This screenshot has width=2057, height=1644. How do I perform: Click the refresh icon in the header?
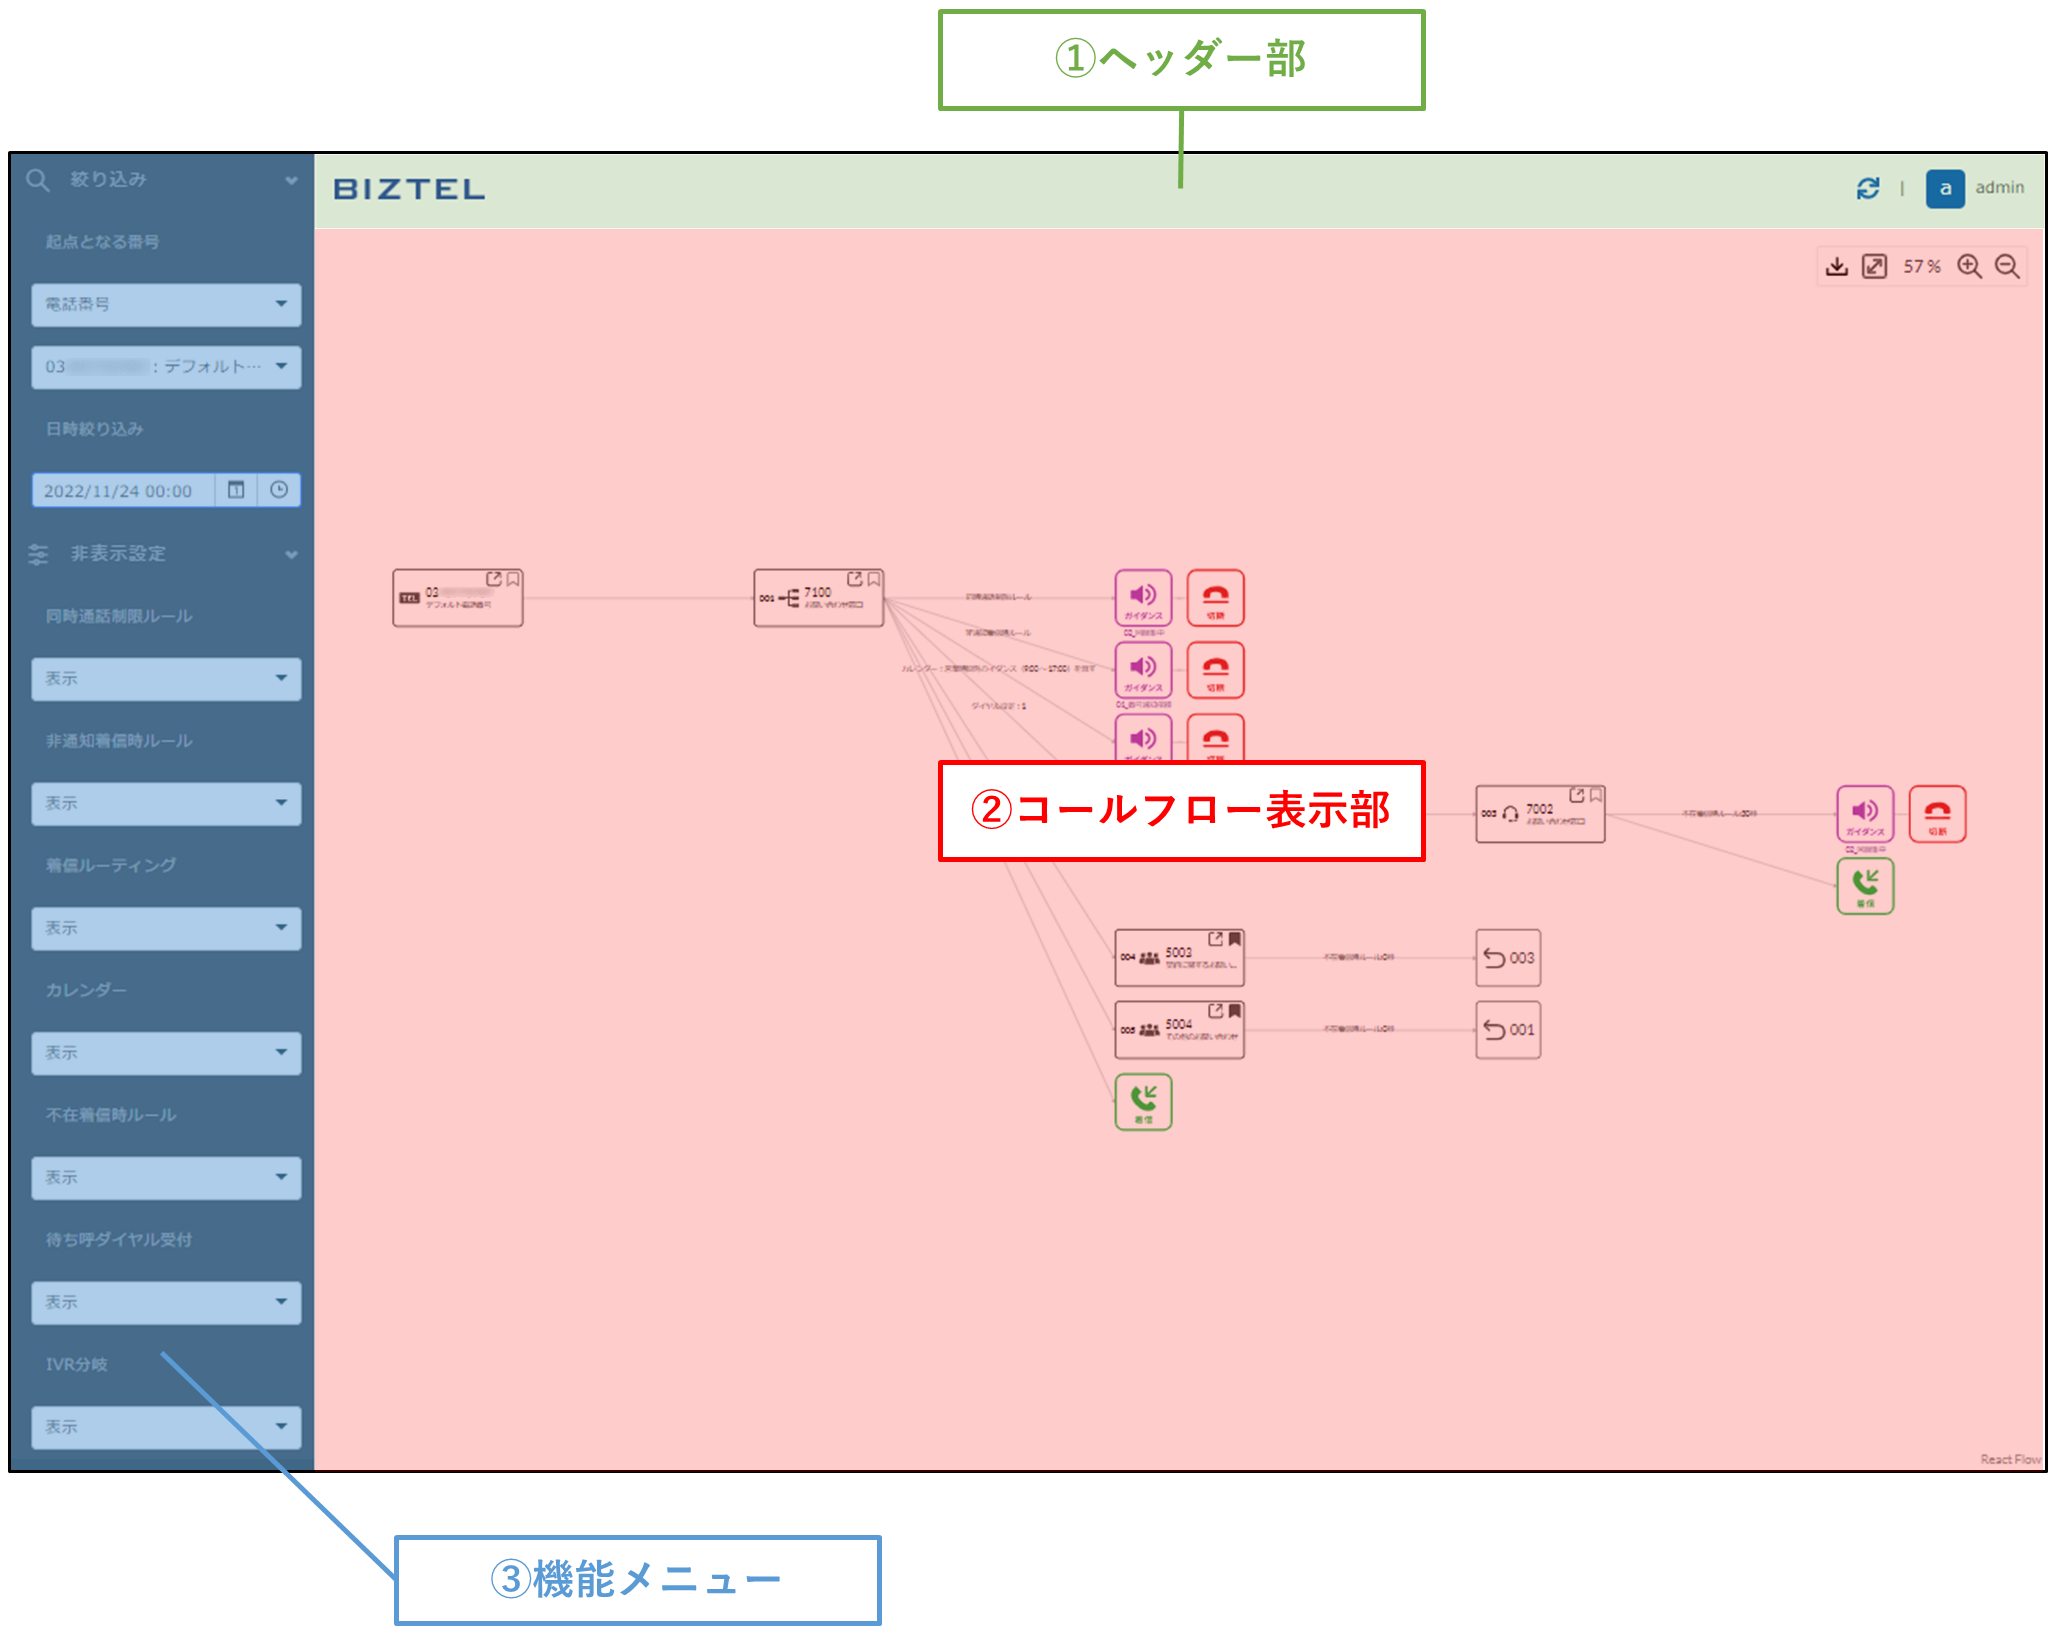click(1867, 188)
